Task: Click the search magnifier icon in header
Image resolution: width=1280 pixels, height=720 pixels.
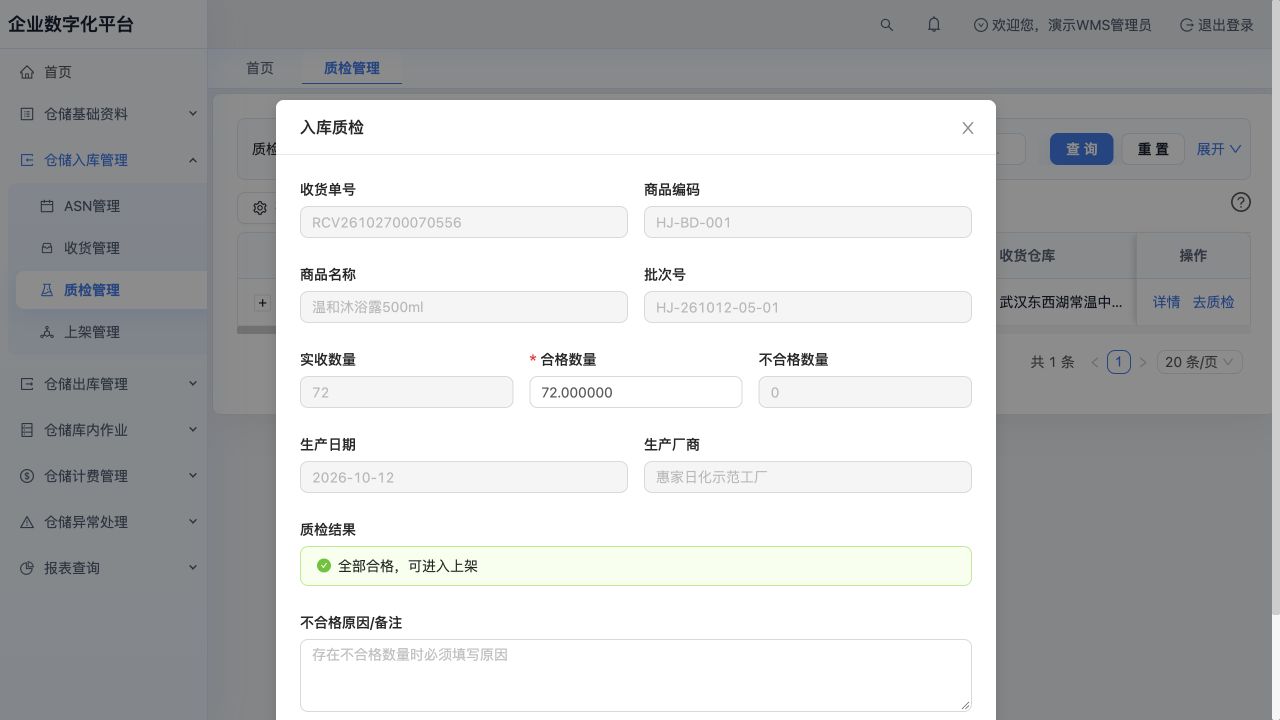Action: (x=886, y=25)
